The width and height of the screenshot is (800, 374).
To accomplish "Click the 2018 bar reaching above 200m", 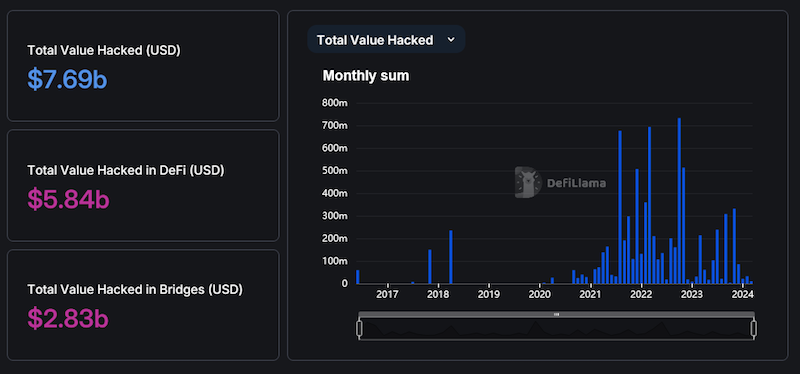I will [x=451, y=257].
